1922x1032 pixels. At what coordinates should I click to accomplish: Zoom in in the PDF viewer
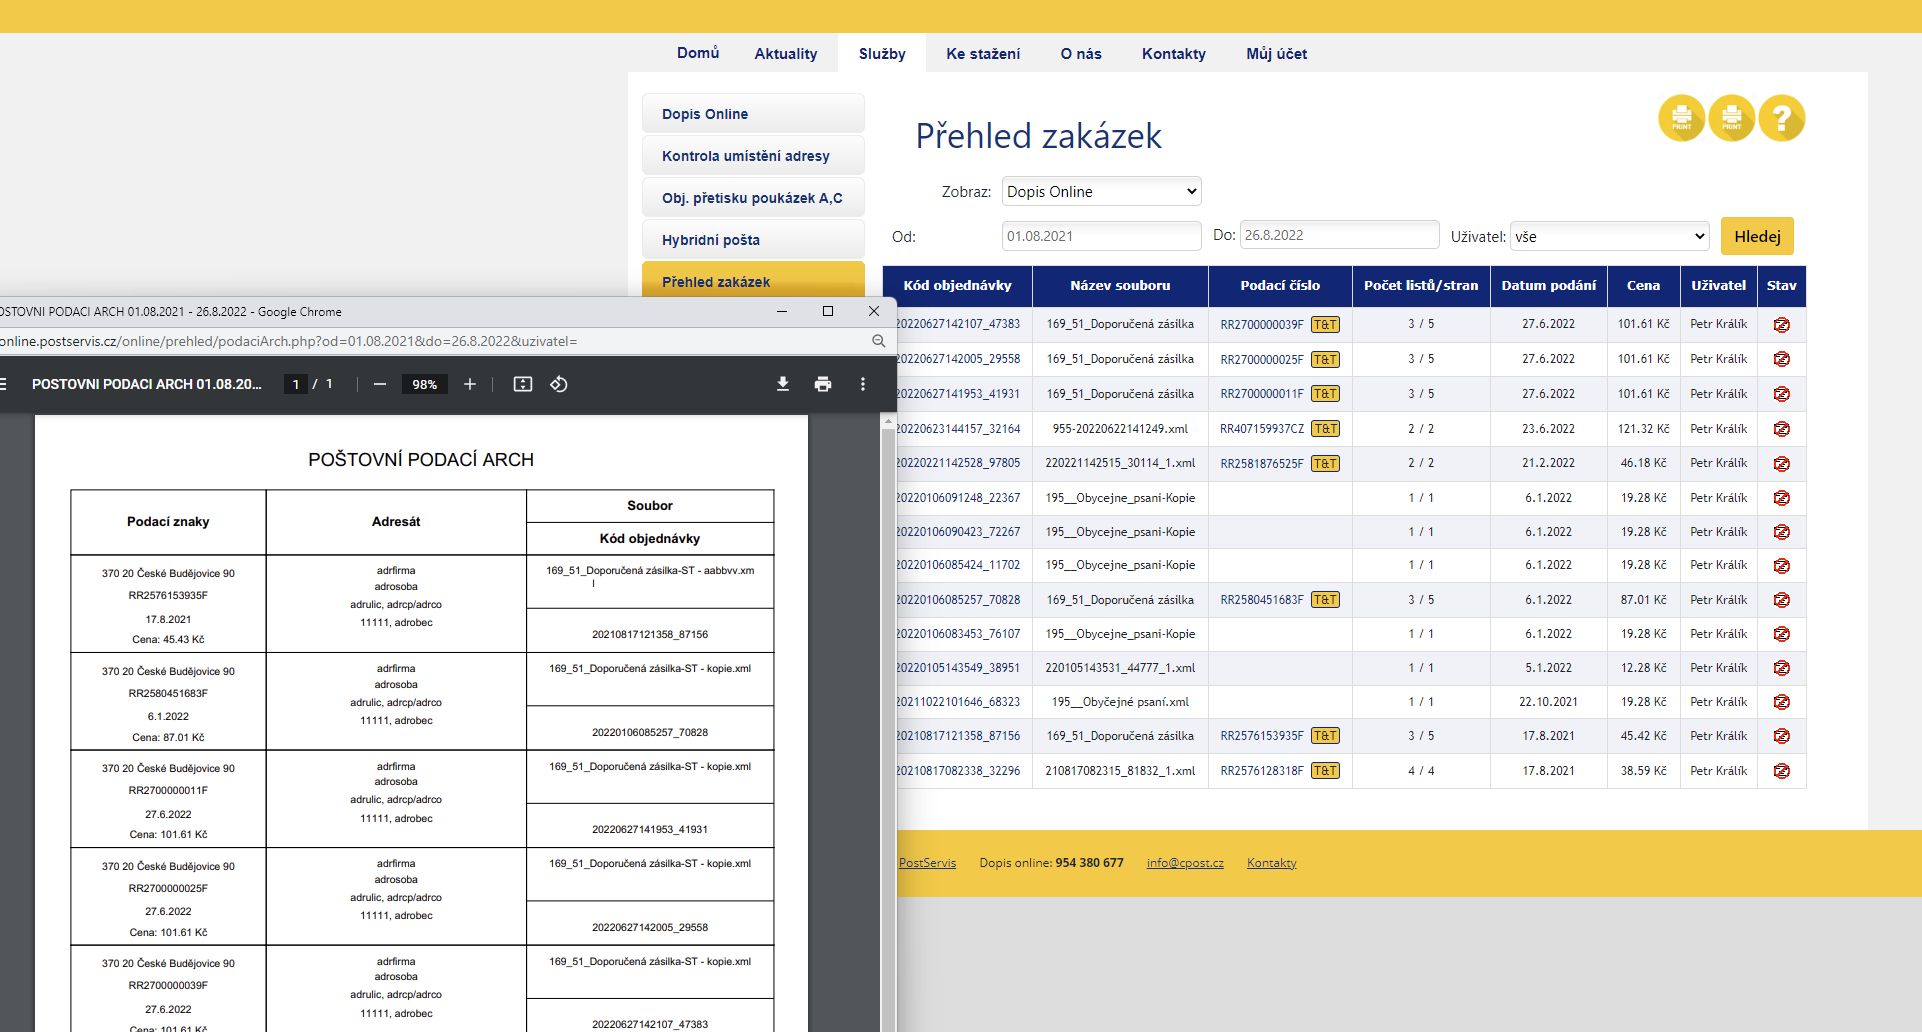click(x=470, y=384)
